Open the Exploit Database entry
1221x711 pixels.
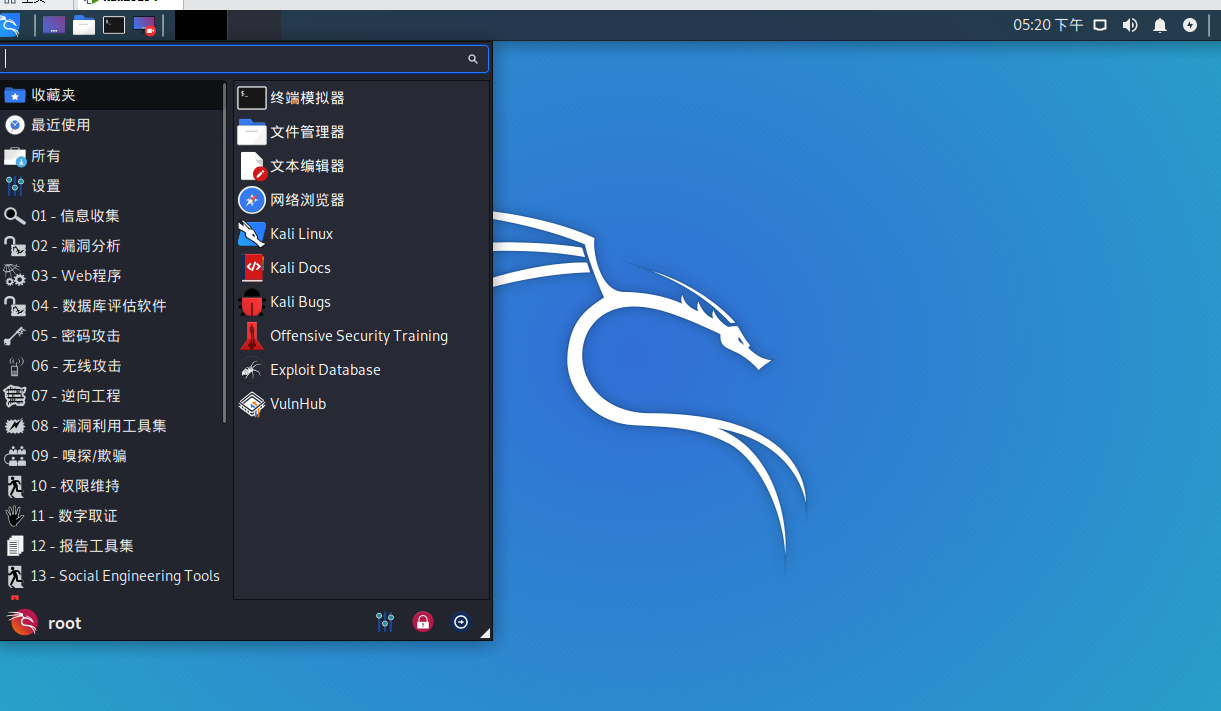(x=361, y=370)
